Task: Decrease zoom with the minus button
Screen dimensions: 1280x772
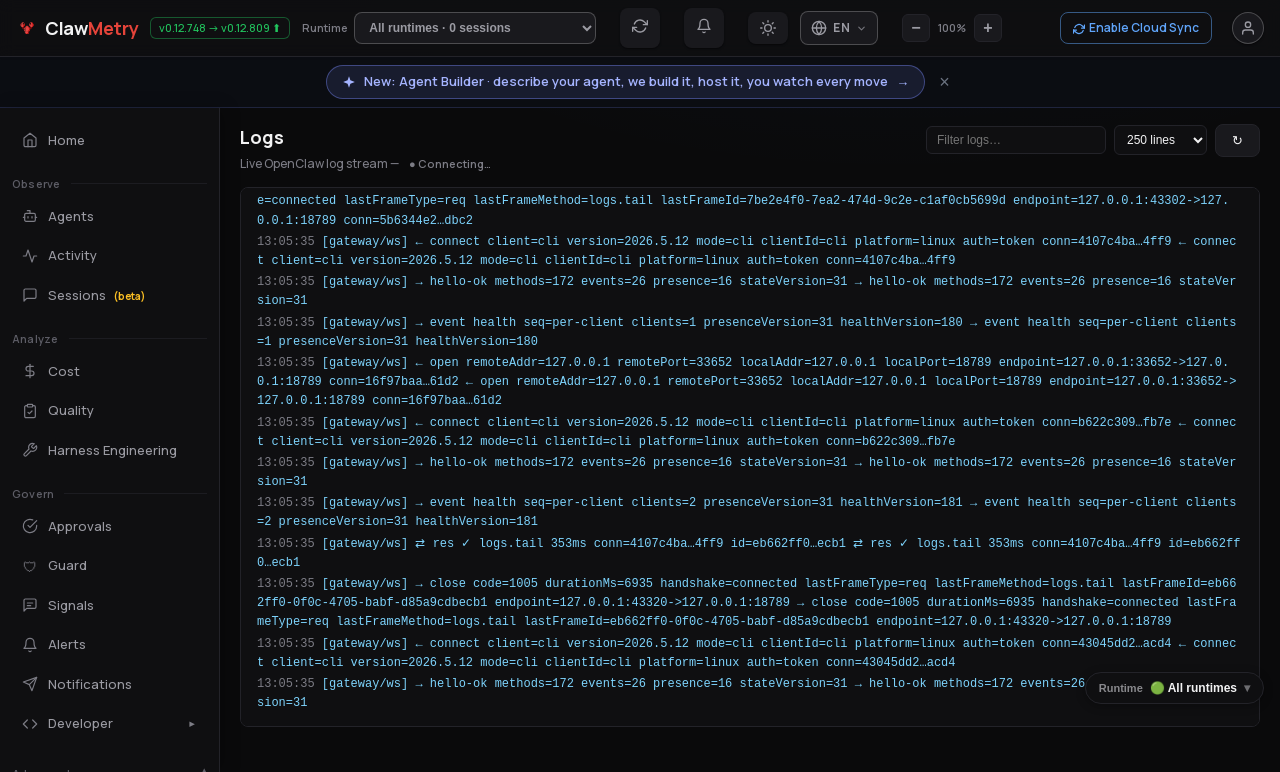Action: point(916,28)
